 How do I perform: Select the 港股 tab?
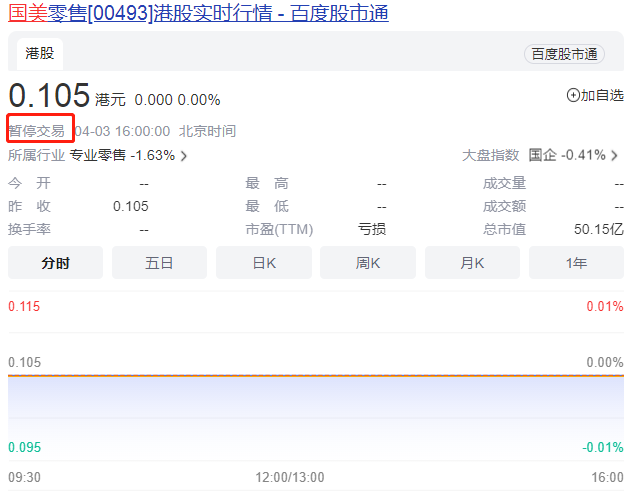coord(40,53)
